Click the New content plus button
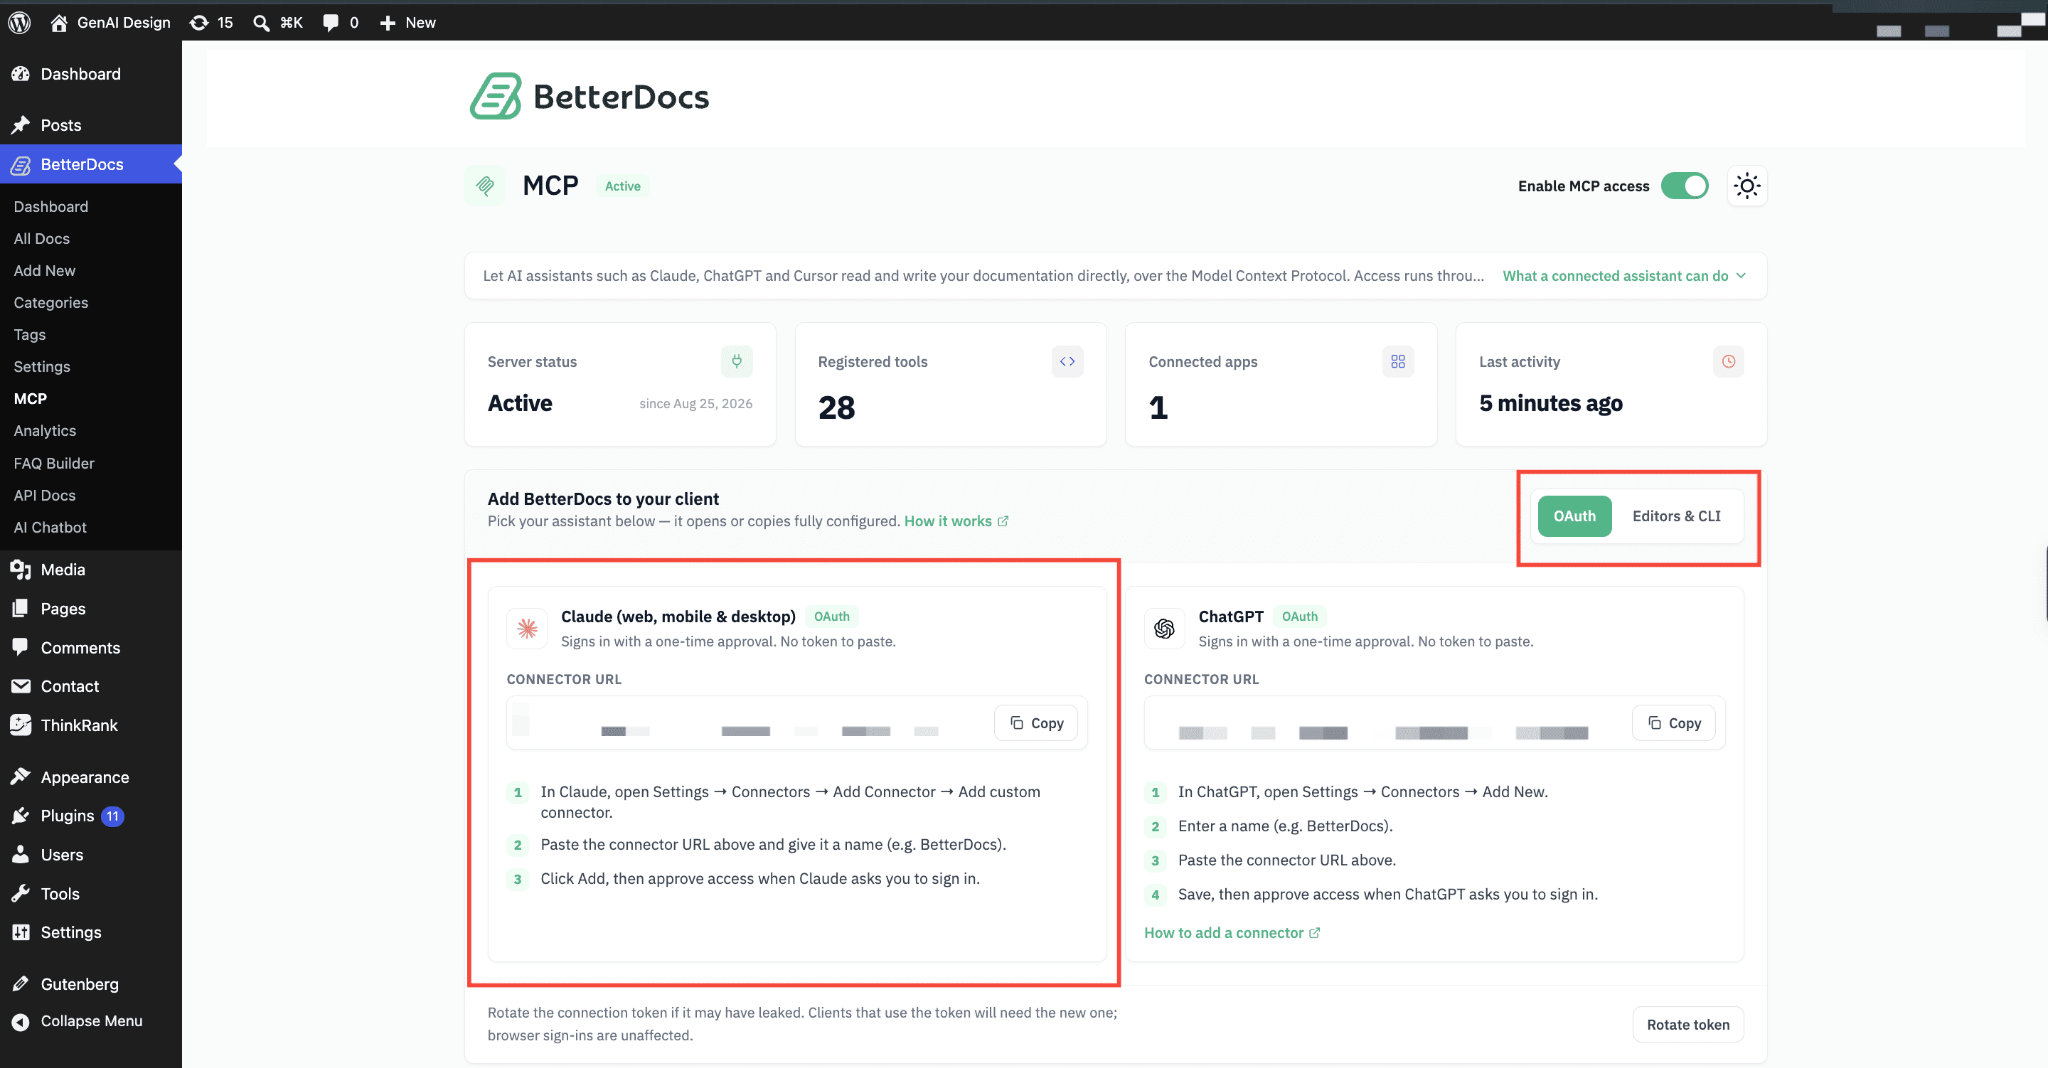Screen dimensions: 2048x1068 pyautogui.click(x=408, y=22)
